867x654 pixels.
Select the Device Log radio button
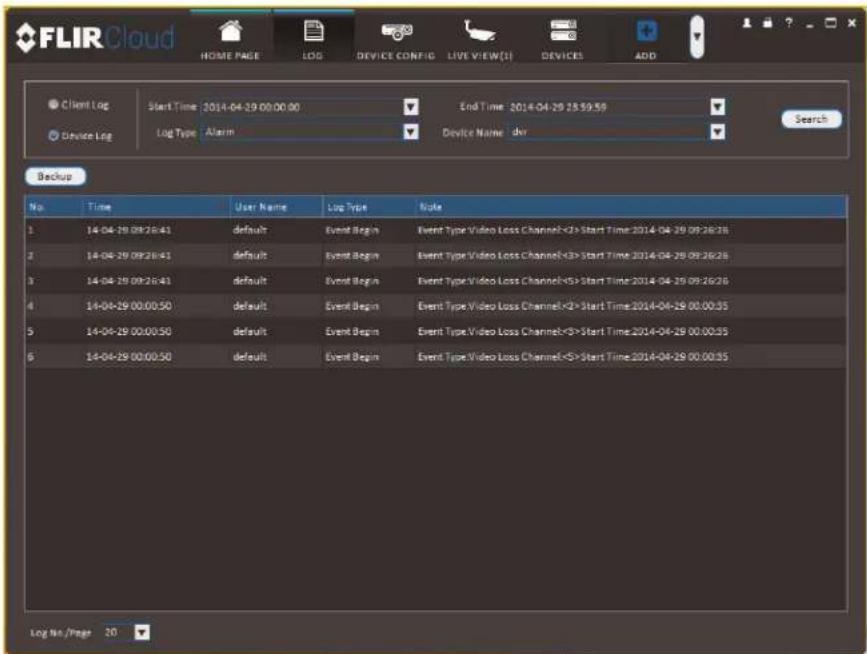(54, 135)
